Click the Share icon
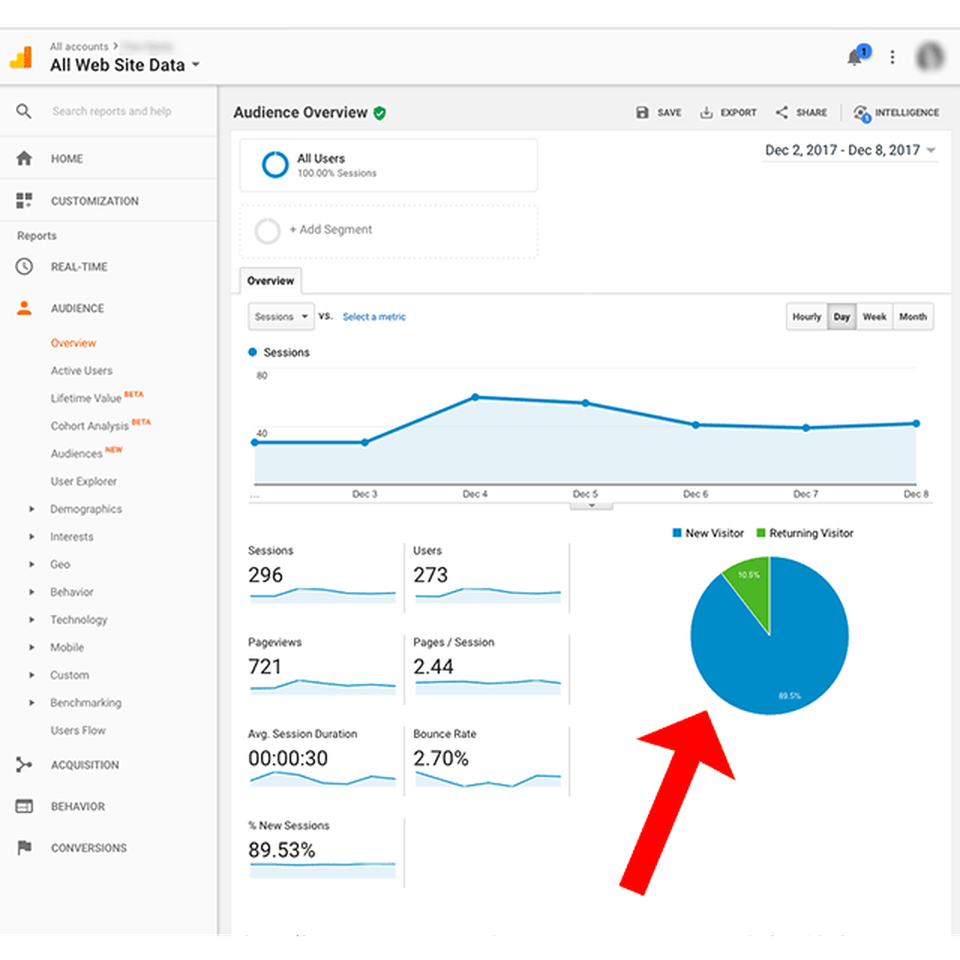This screenshot has width=960, height=960. pyautogui.click(x=781, y=112)
